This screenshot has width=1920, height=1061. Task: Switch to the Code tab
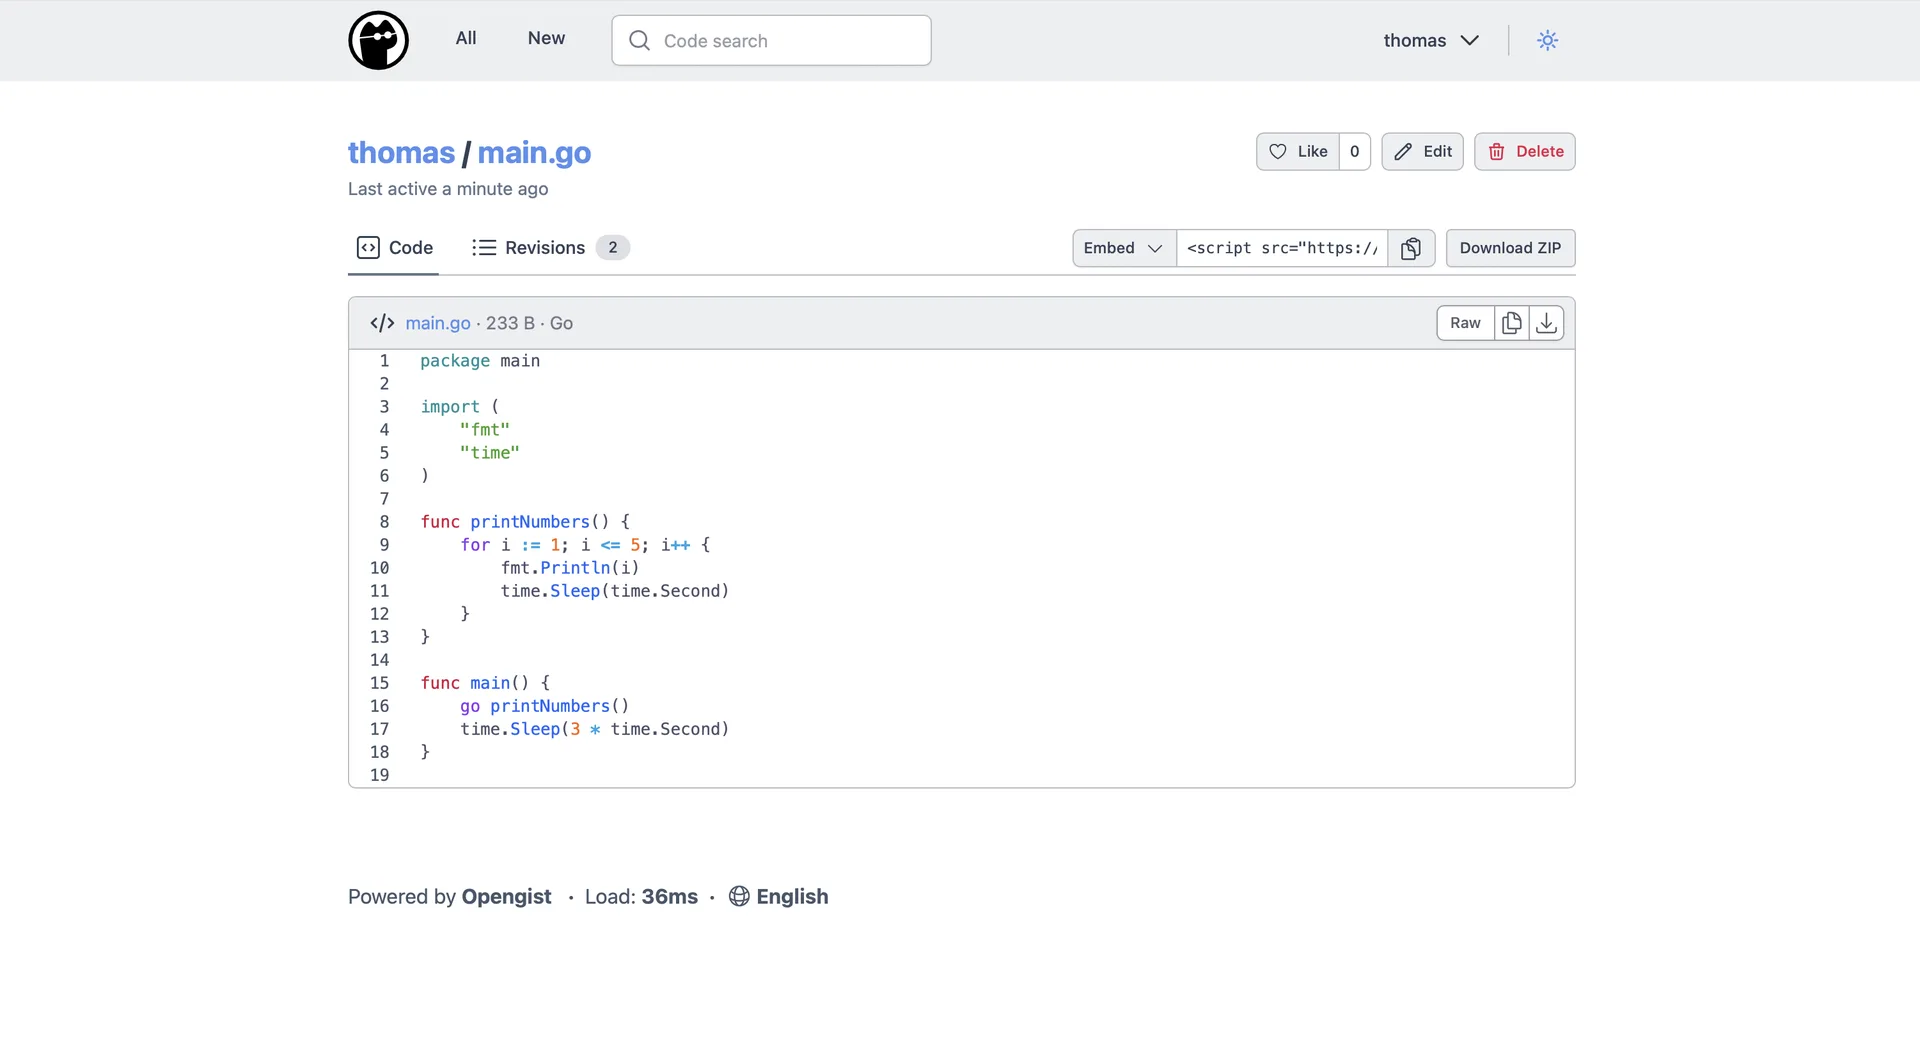[395, 247]
